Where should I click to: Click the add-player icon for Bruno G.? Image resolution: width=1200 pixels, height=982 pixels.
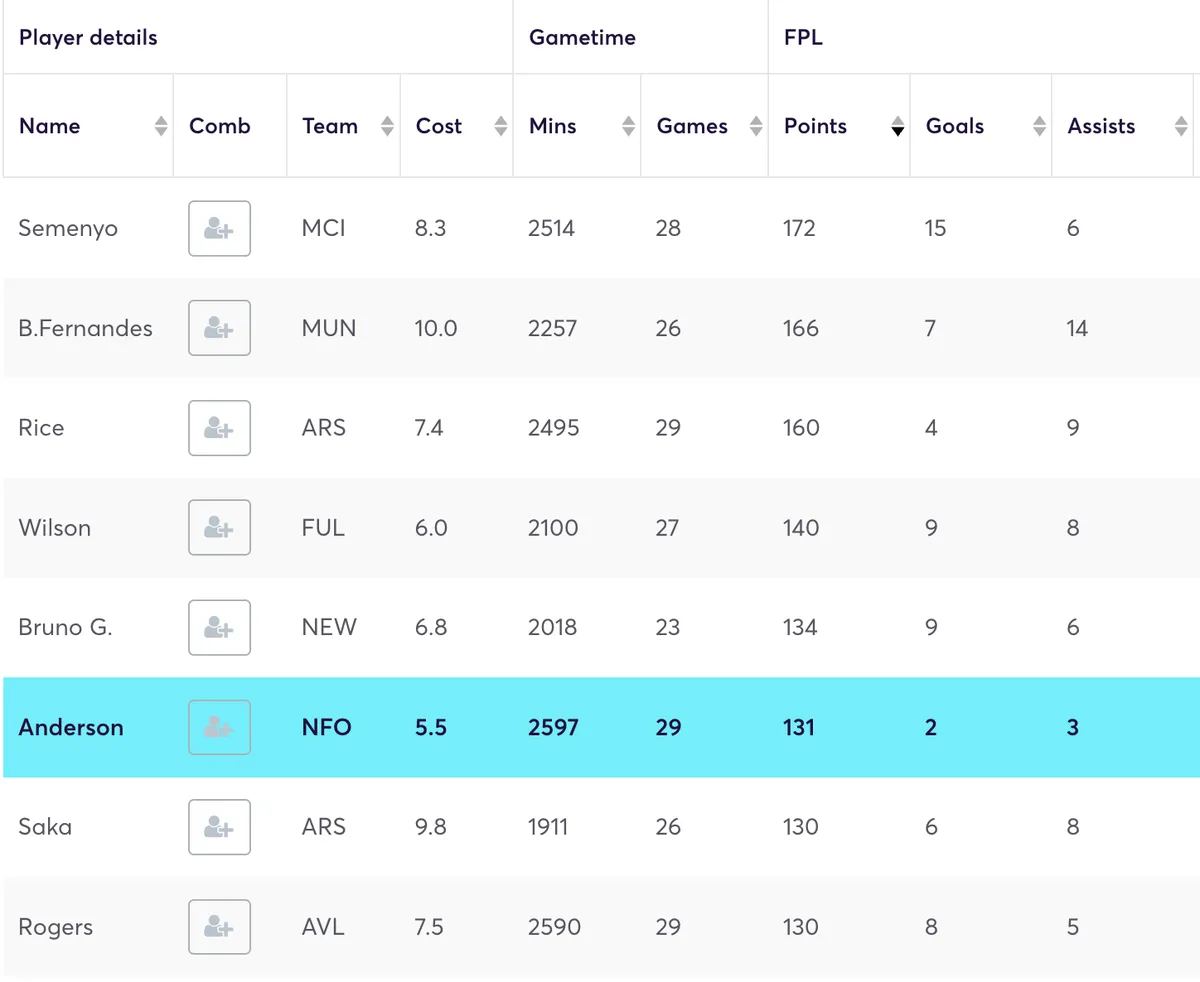point(219,627)
